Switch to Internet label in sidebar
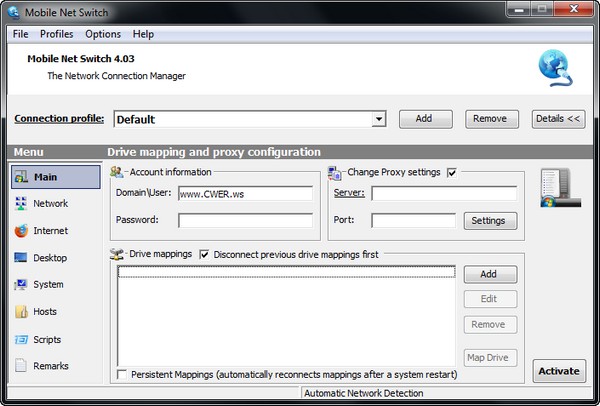The height and width of the screenshot is (406, 600). pos(51,231)
